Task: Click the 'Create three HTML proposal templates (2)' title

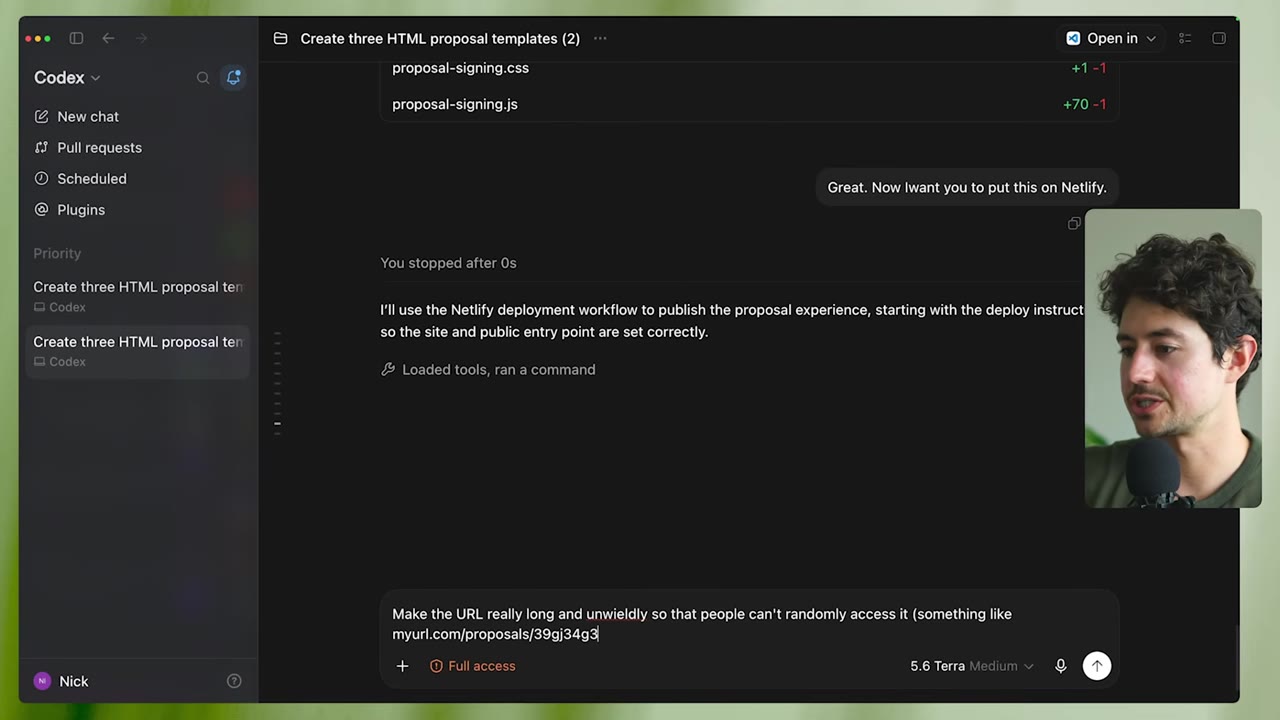Action: coord(440,38)
